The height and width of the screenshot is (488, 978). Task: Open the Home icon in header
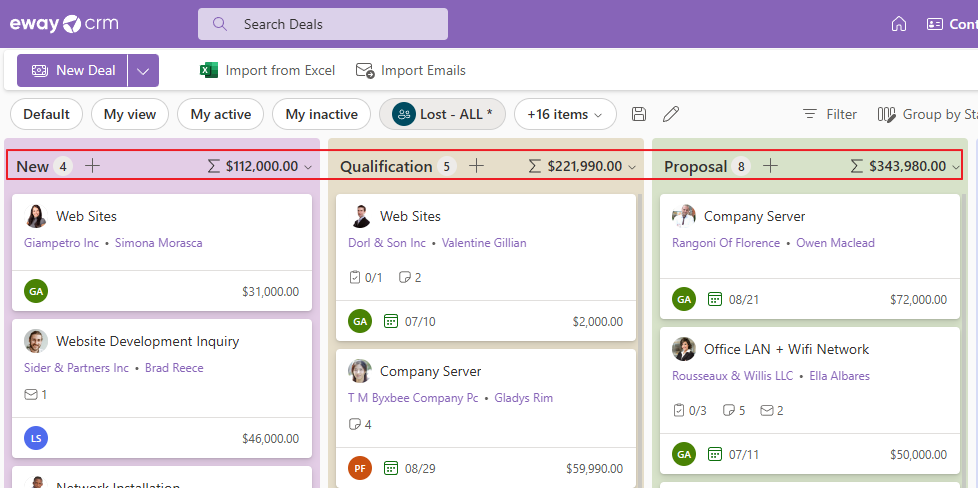[899, 24]
